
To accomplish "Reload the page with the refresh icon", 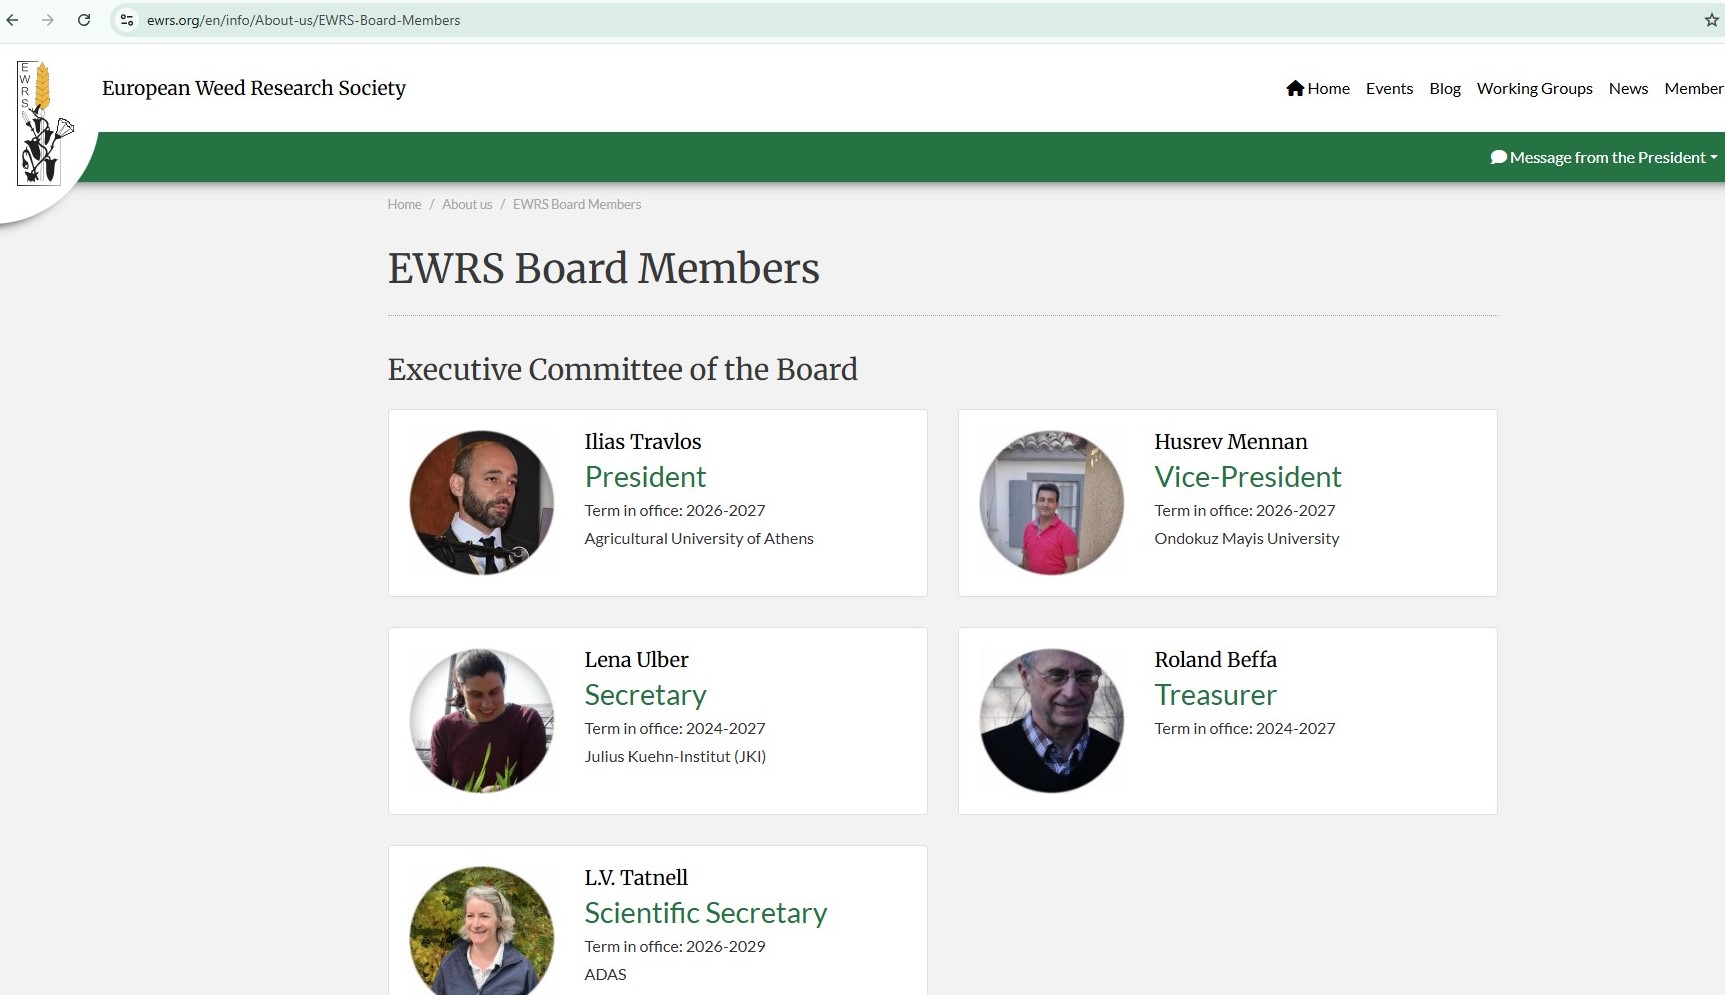I will pyautogui.click(x=84, y=20).
